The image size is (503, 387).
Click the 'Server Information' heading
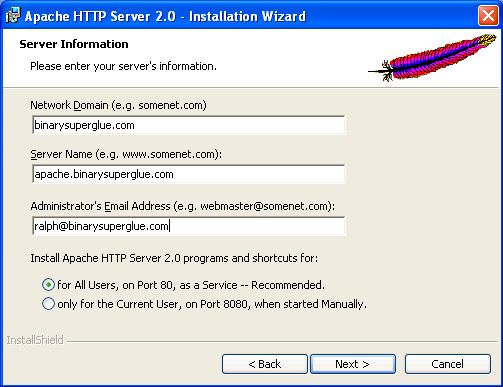coord(74,44)
